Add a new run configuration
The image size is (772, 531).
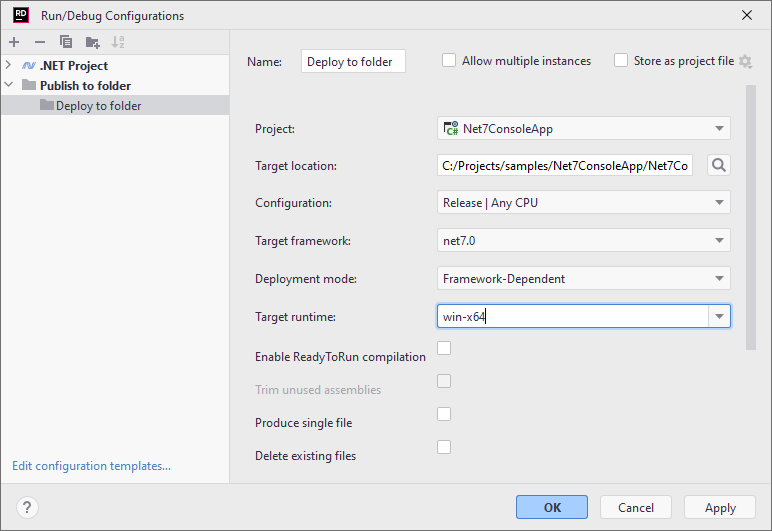tap(14, 42)
